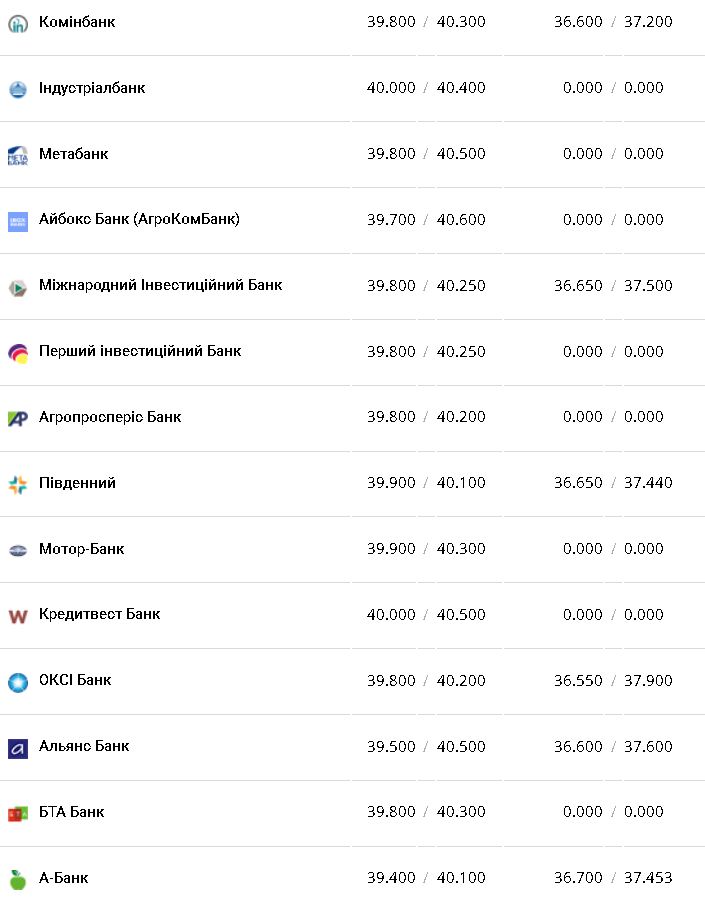Click the Південний bank logo icon
This screenshot has height=908, width=705.
[18, 484]
